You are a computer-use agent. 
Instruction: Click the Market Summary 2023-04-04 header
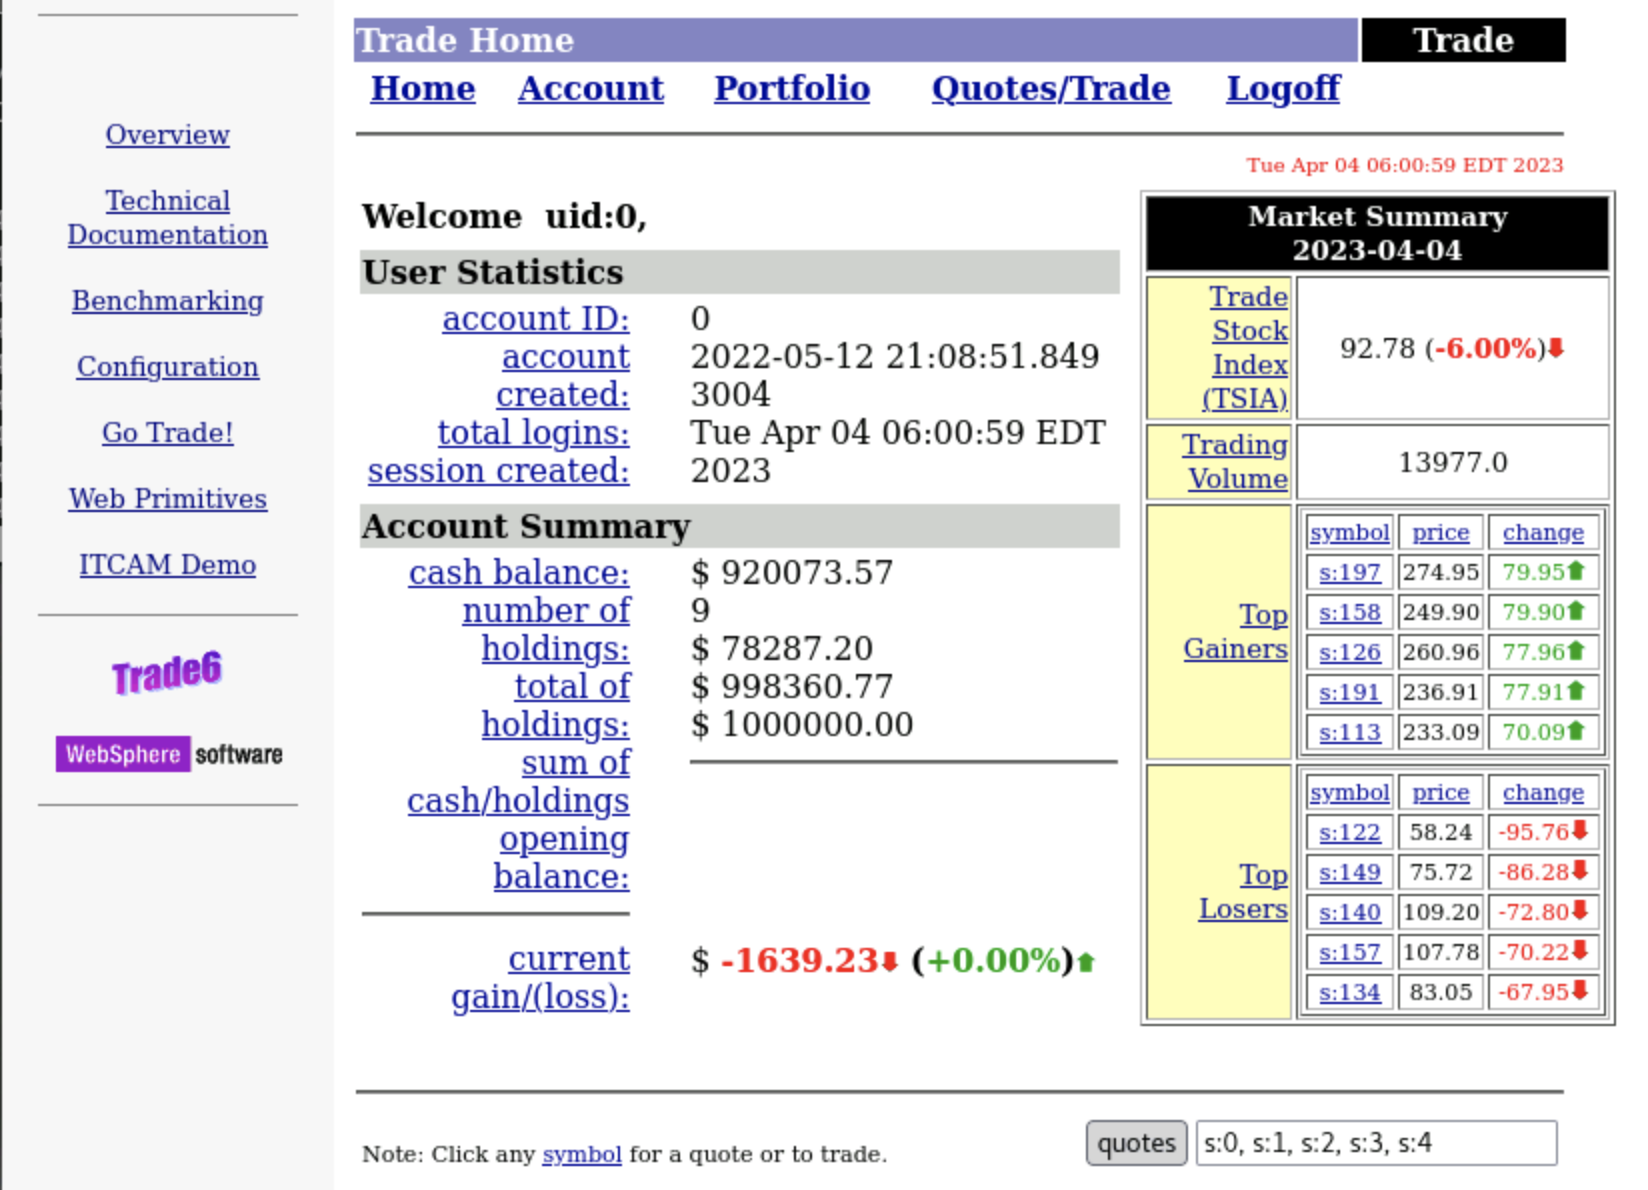pos(1377,233)
